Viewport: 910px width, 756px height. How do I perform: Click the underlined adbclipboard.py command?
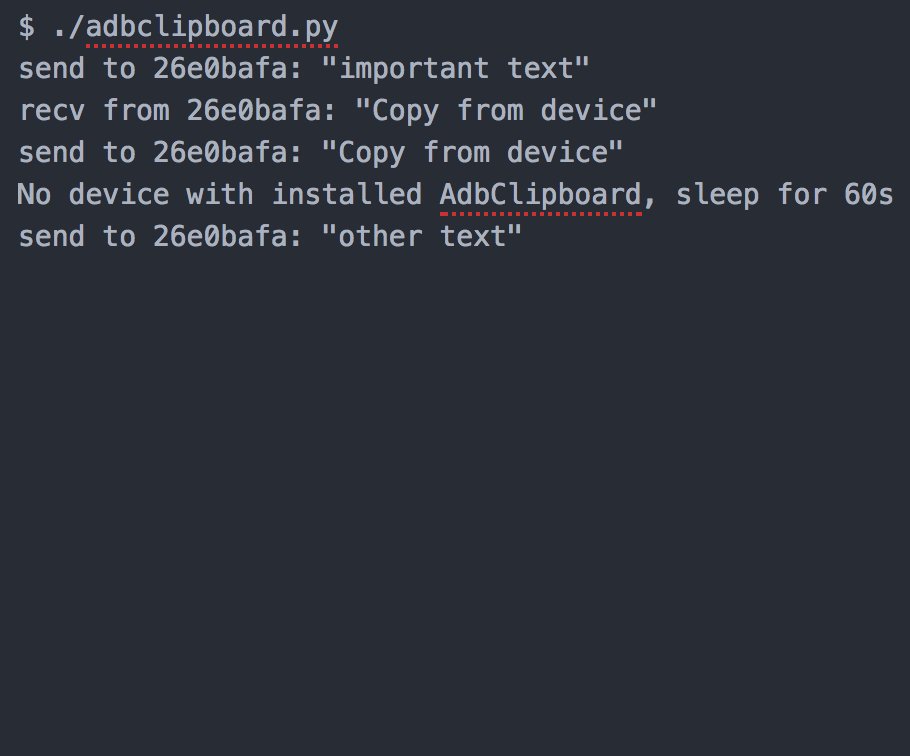click(212, 27)
